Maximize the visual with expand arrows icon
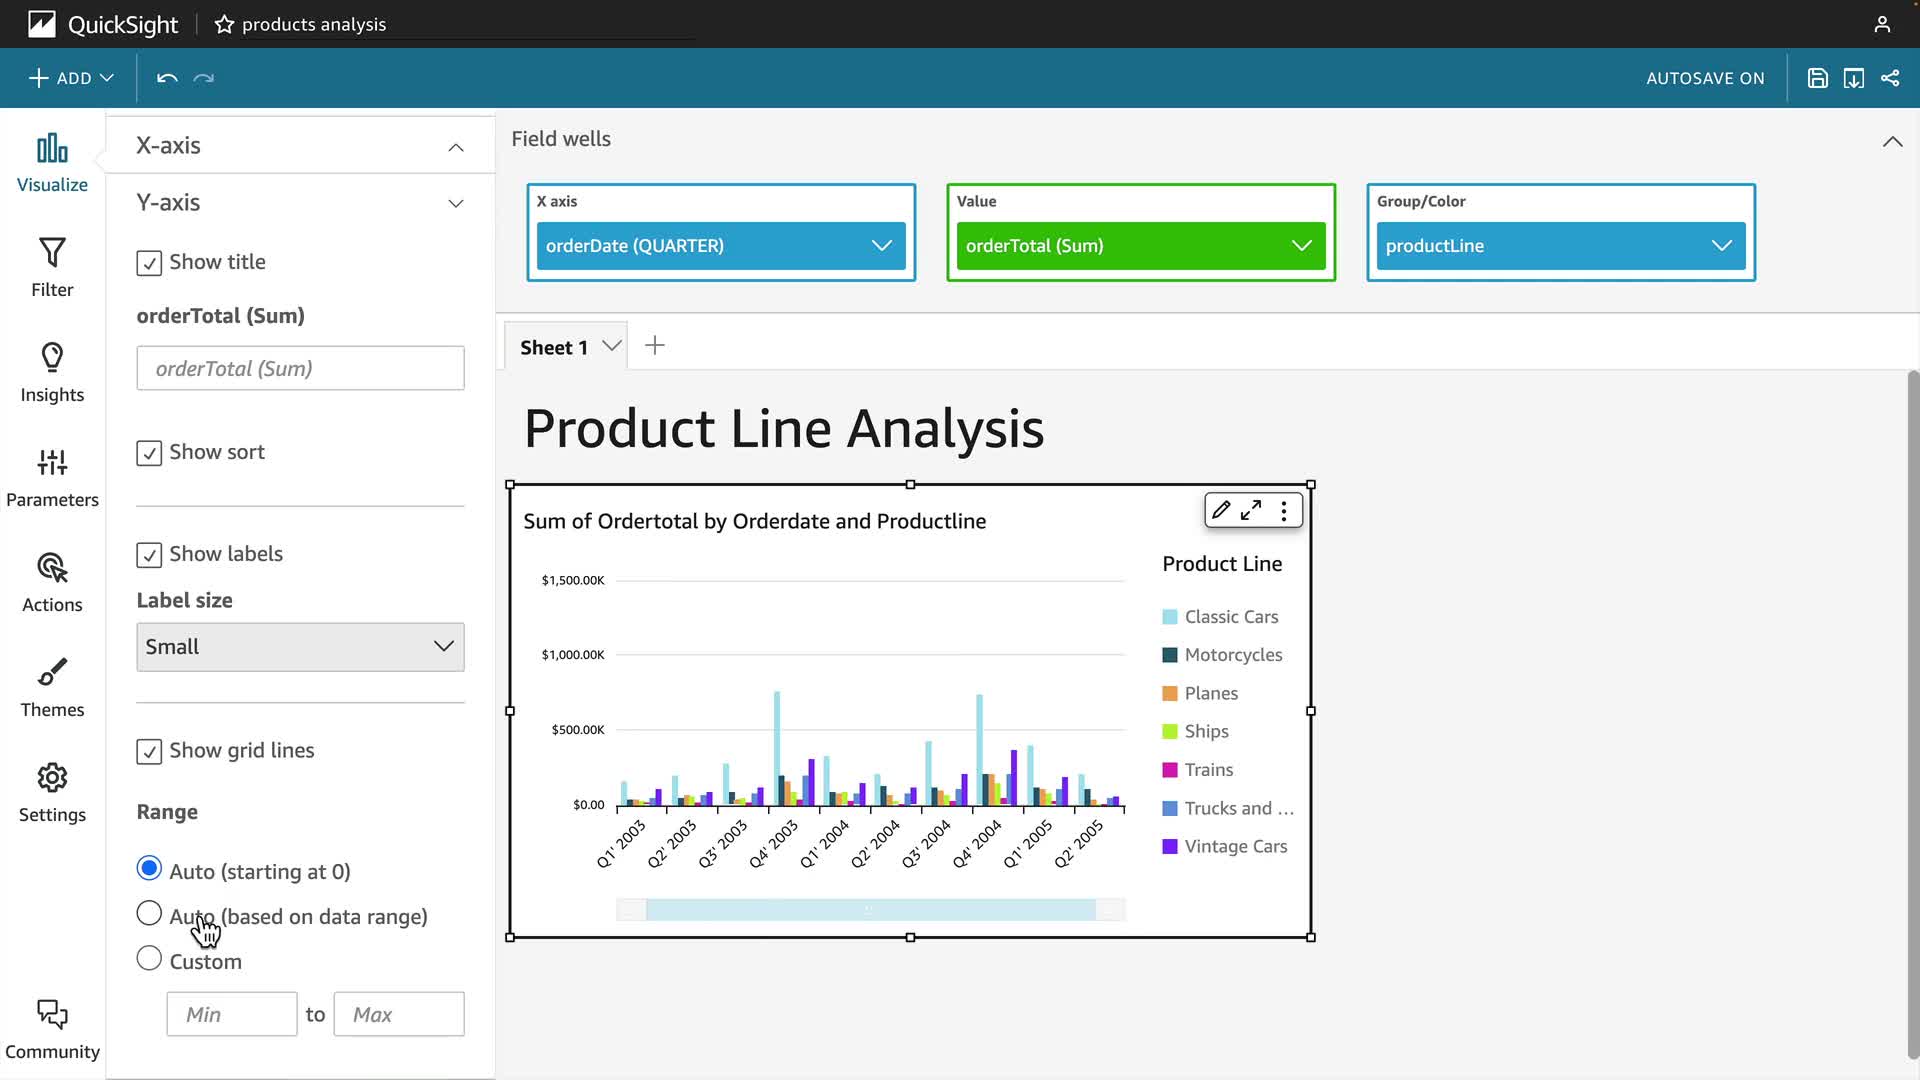The width and height of the screenshot is (1920, 1080). point(1251,510)
